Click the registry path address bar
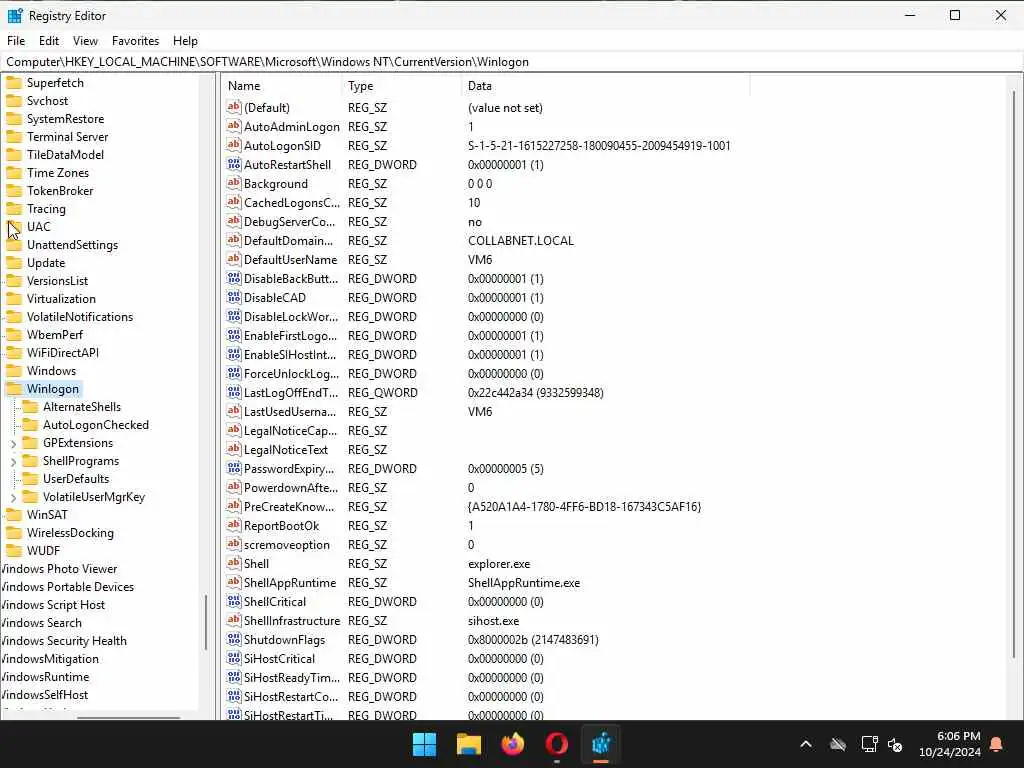This screenshot has width=1024, height=768. coord(511,62)
